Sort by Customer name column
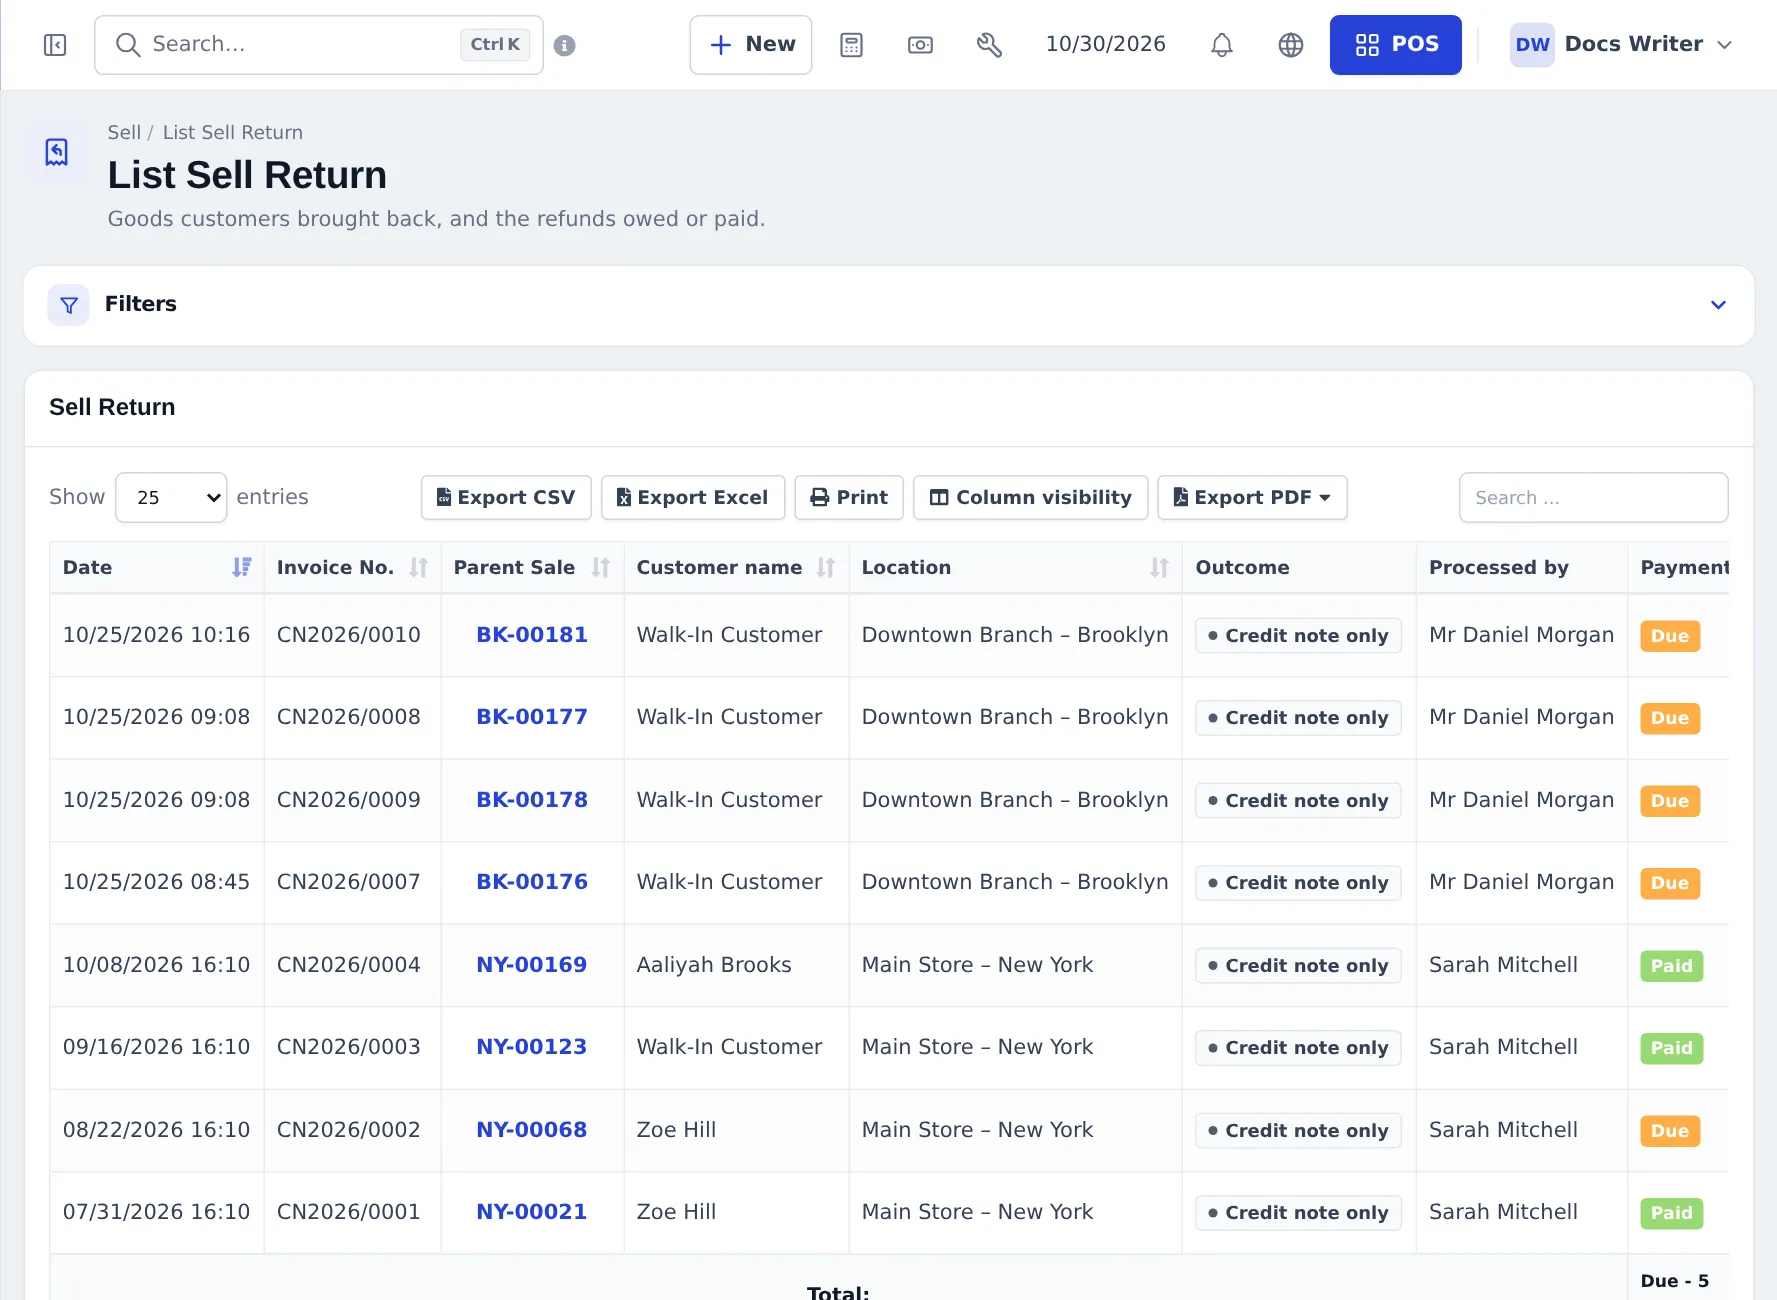 point(736,568)
